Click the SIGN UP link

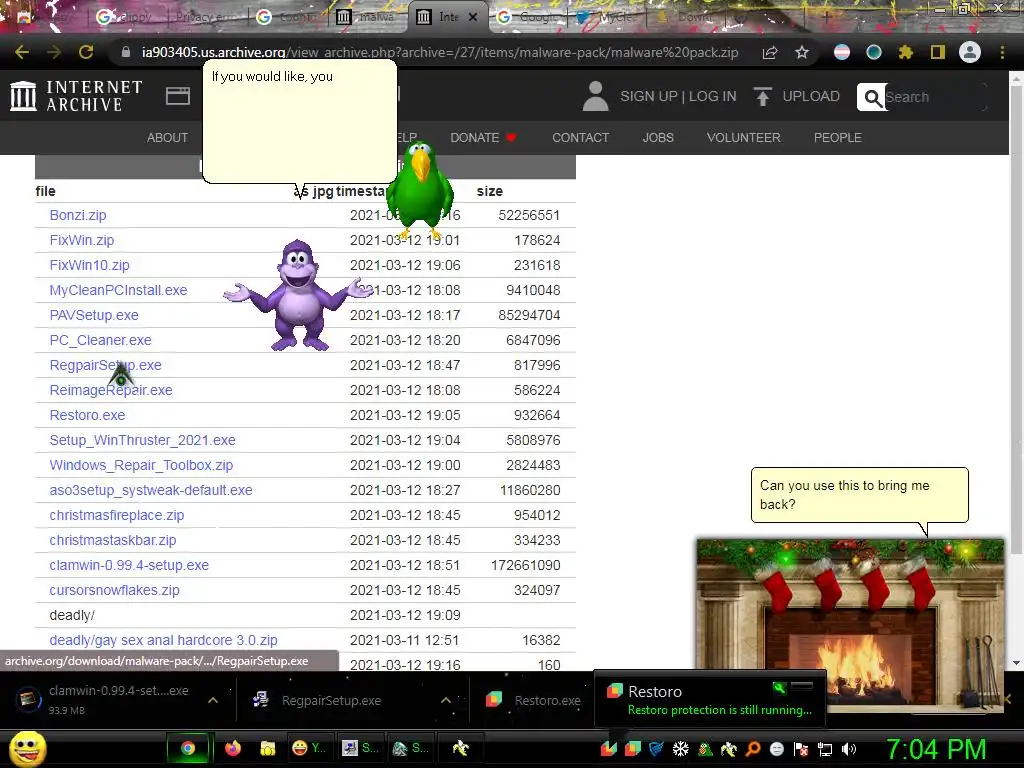click(x=649, y=97)
